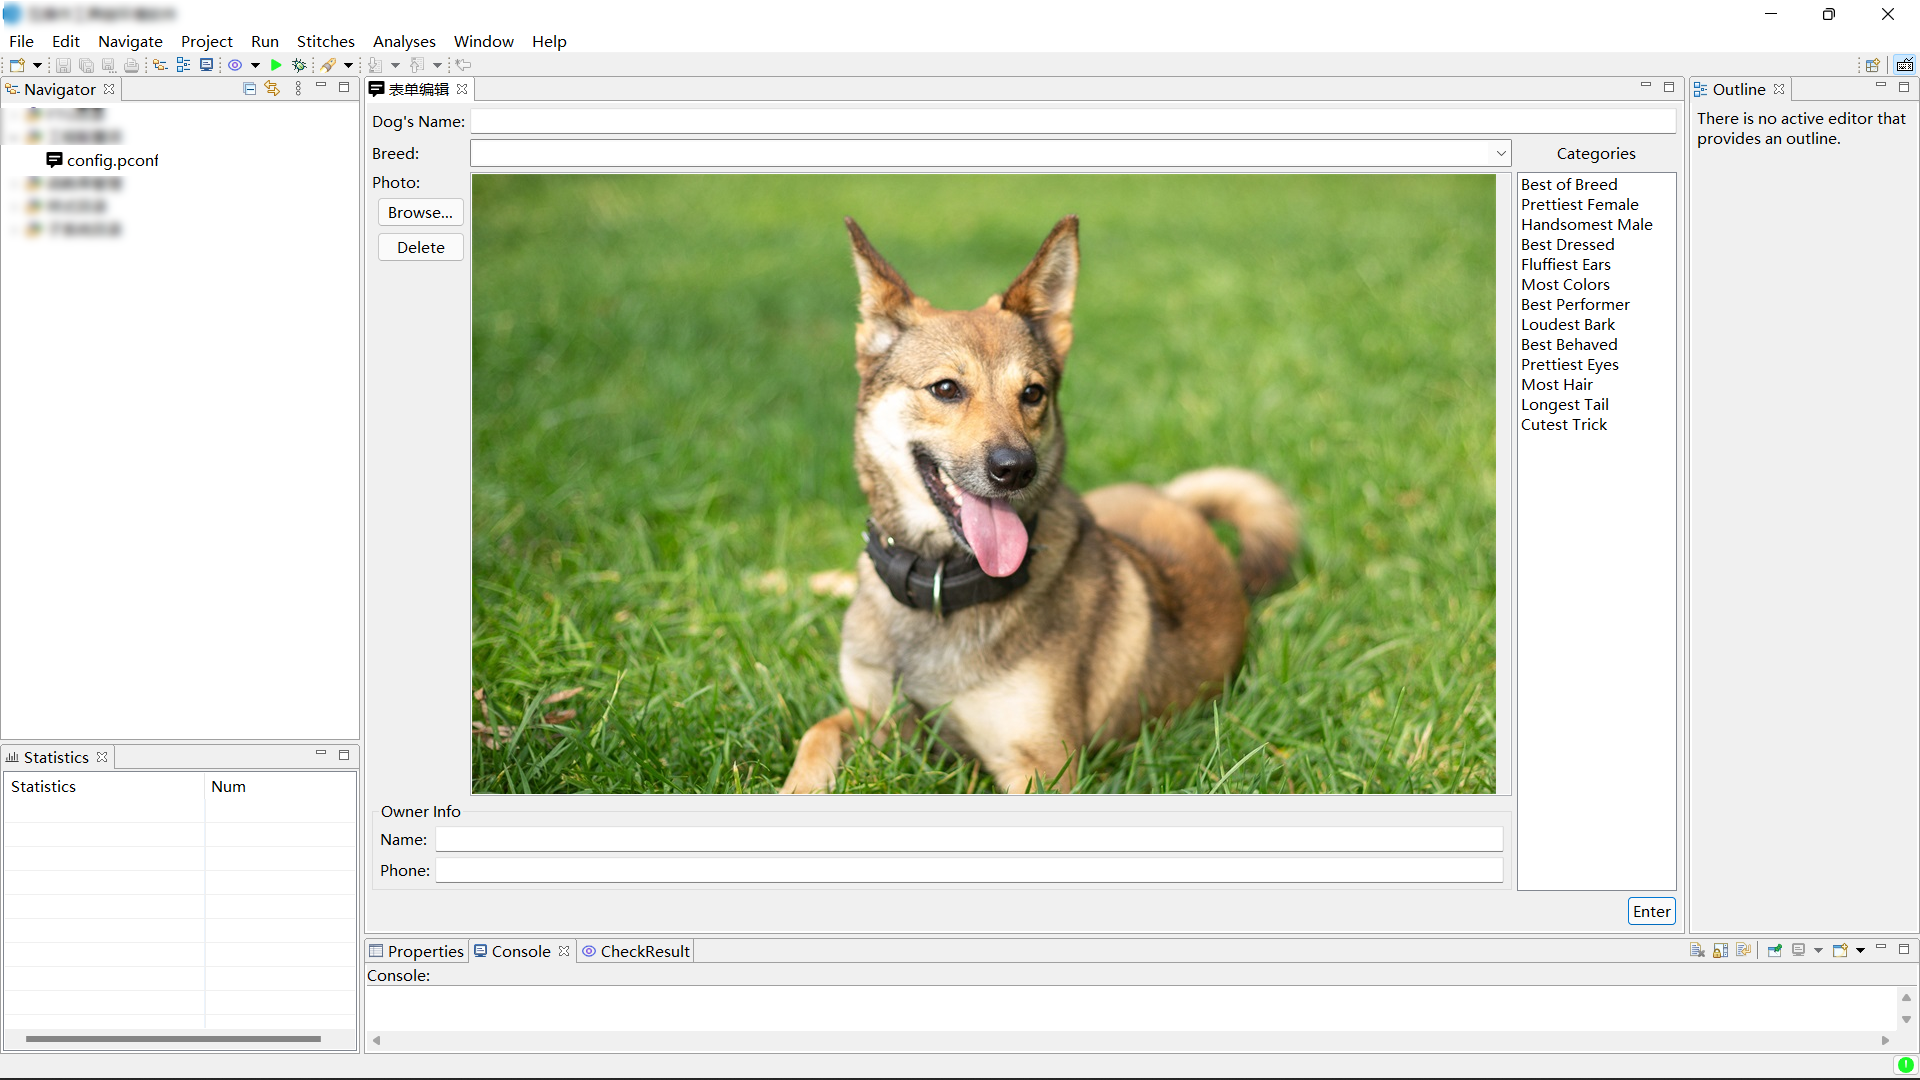Click the dog photo preview
The width and height of the screenshot is (1920, 1080).
[984, 484]
